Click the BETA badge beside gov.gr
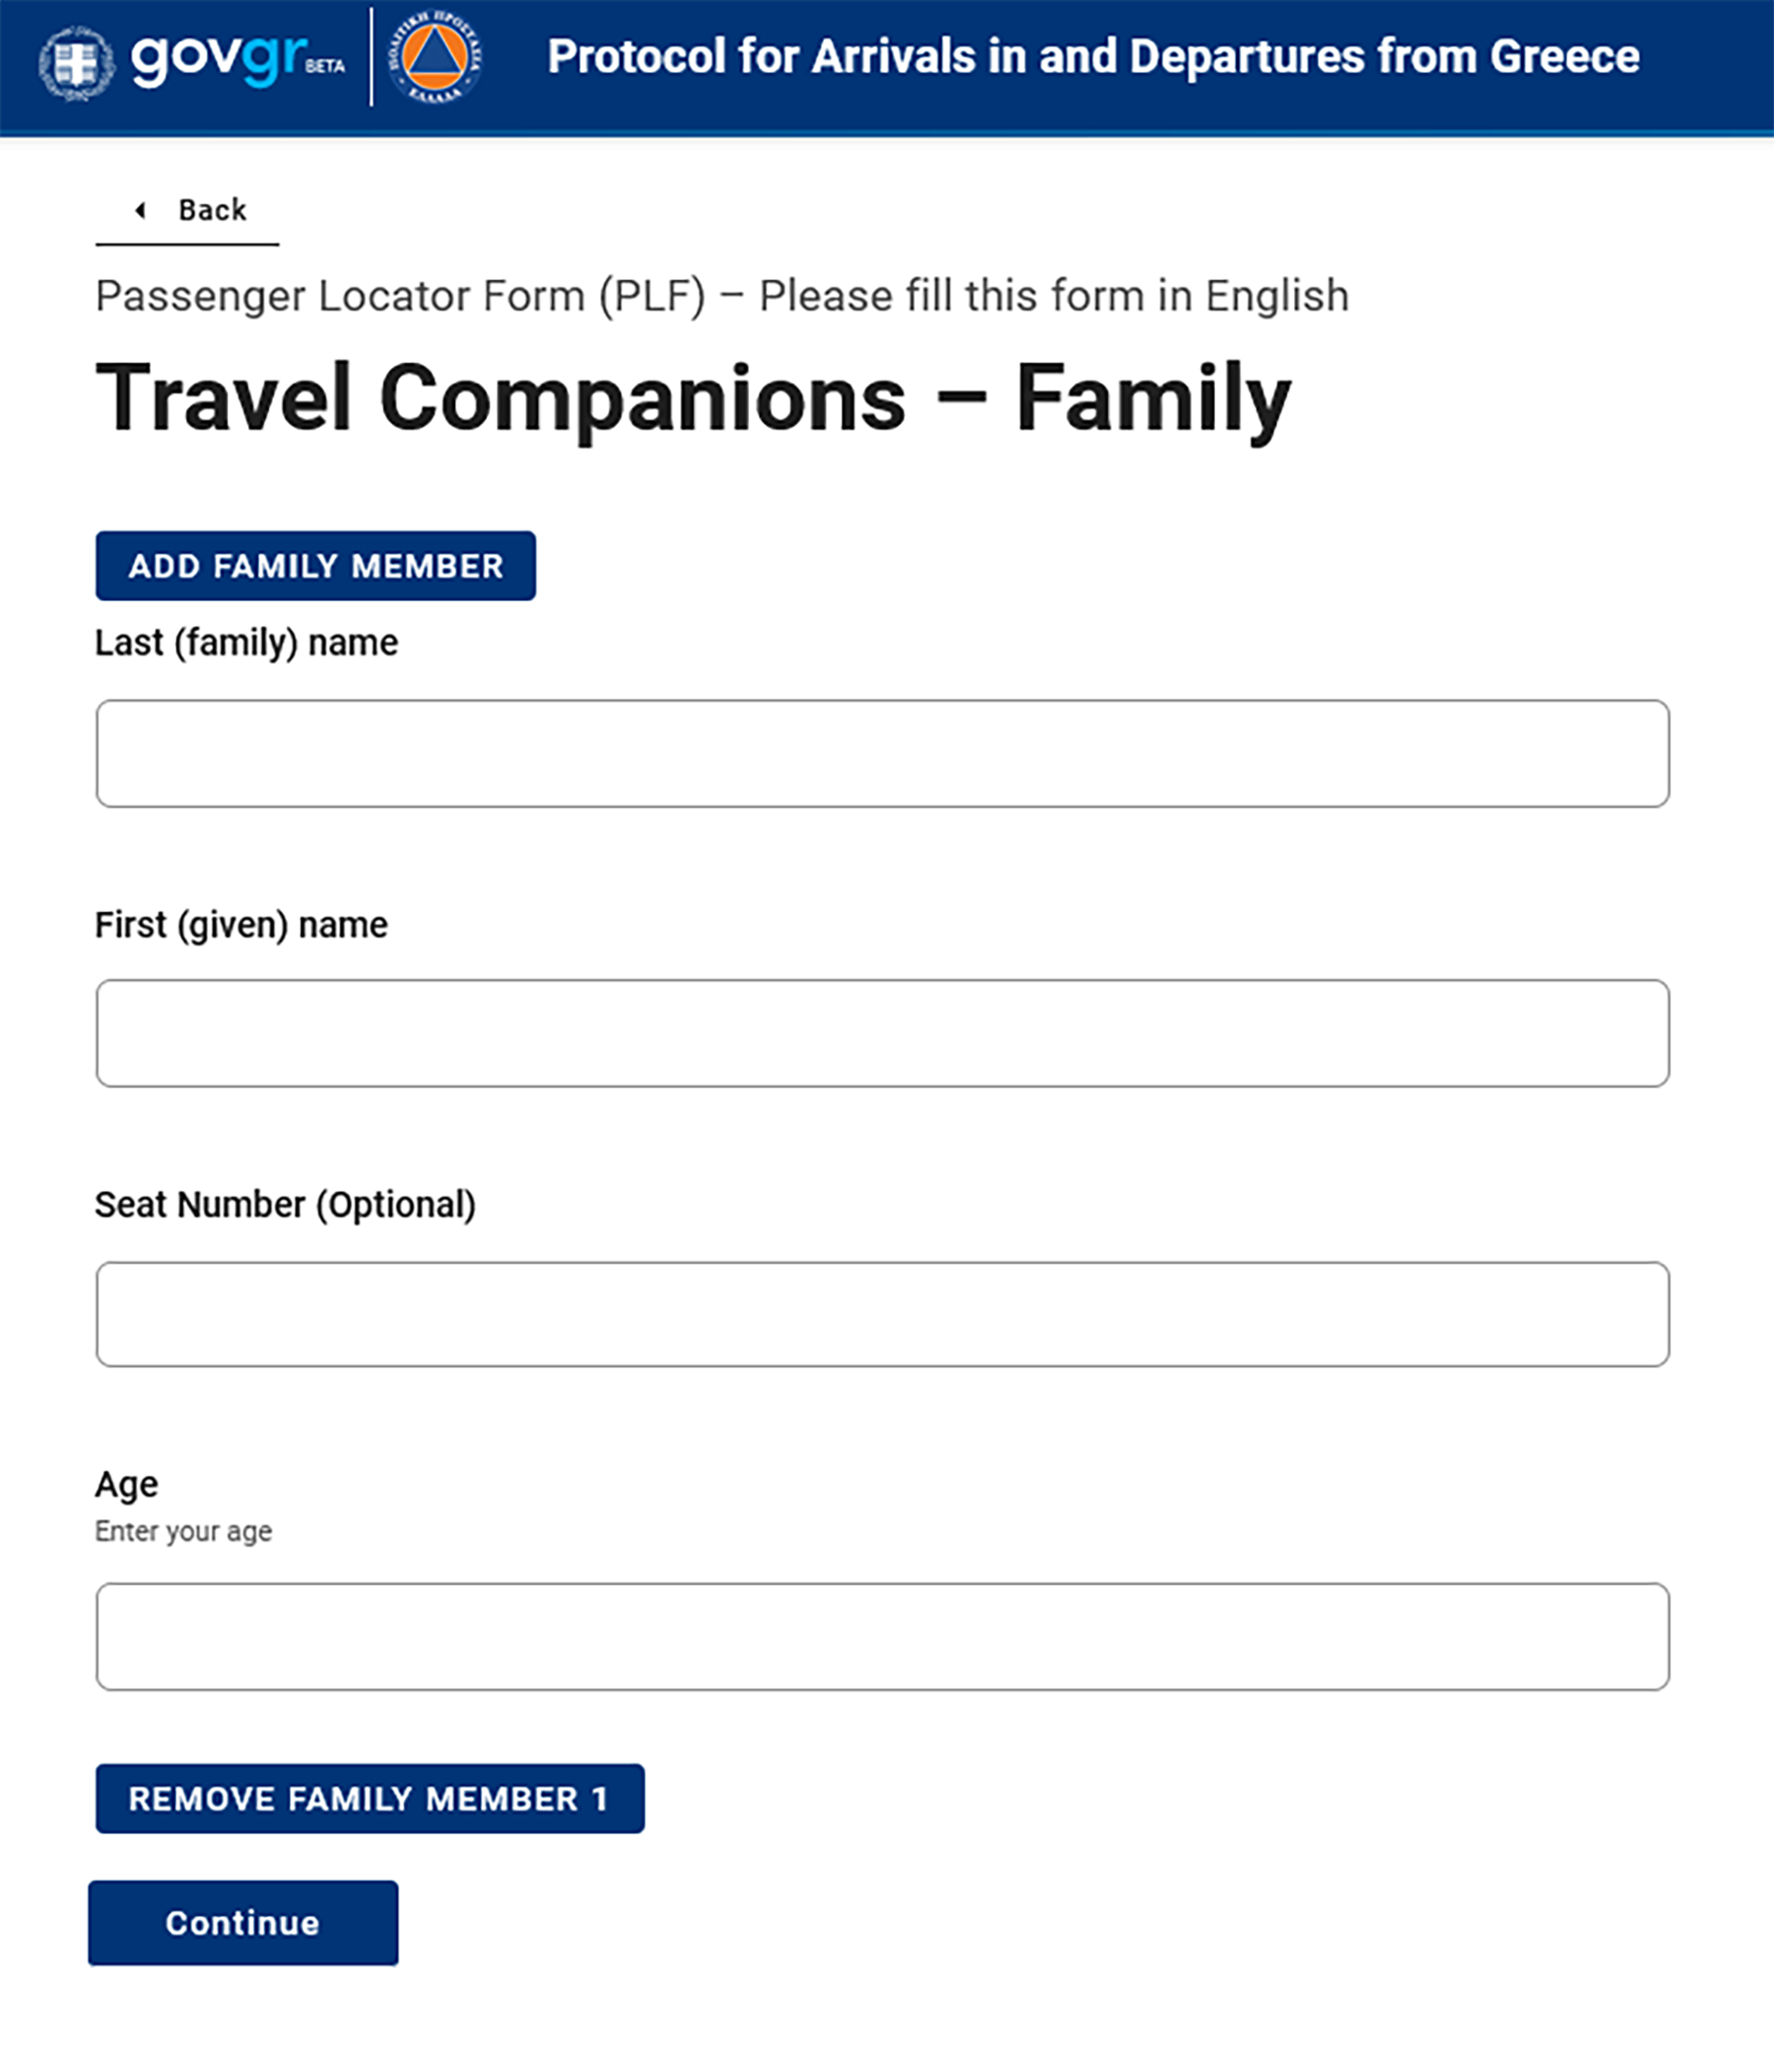Viewport: 1774px width, 2072px height. (x=325, y=67)
